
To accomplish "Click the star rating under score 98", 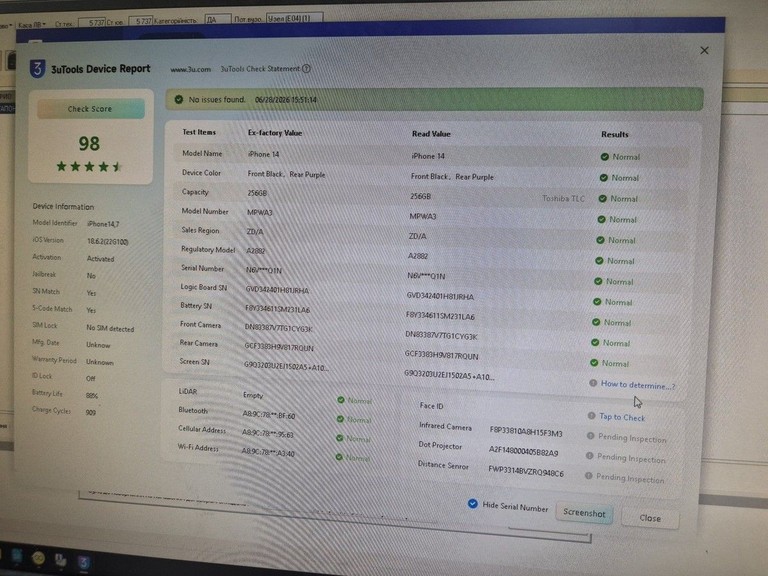I will pos(89,167).
